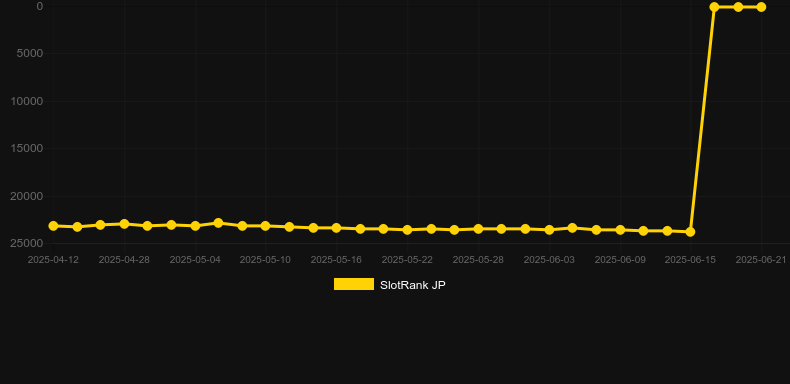The image size is (790, 384).
Task: Click the 5000 y-axis label
Action: pos(30,53)
